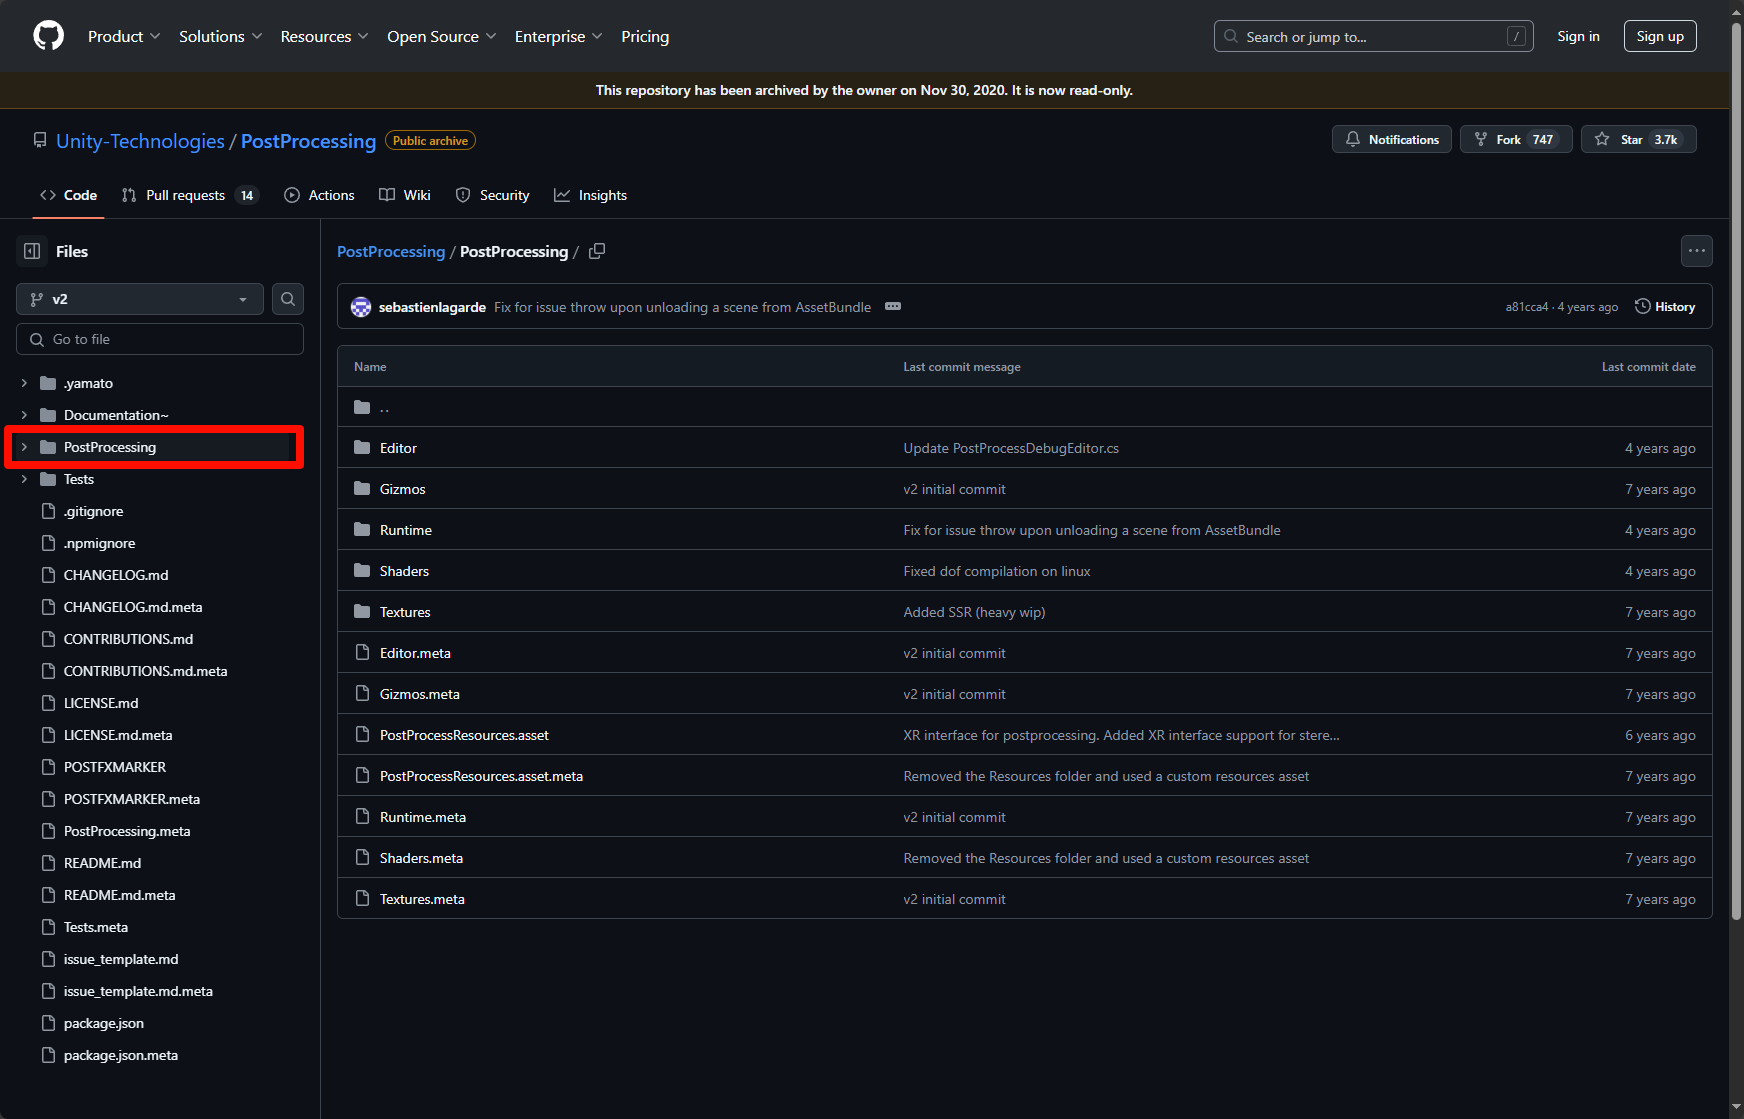Open commit hash a81cca4

[x=1527, y=307]
